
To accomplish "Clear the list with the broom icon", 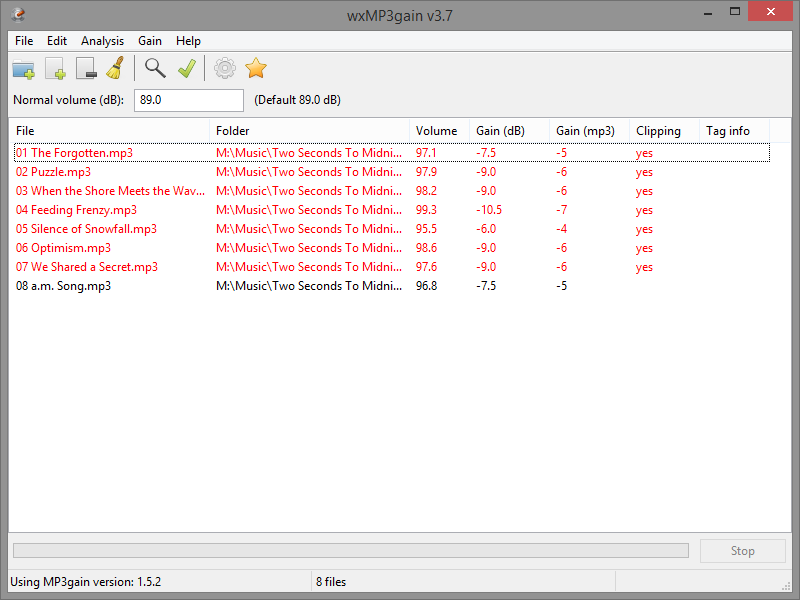I will (115, 69).
